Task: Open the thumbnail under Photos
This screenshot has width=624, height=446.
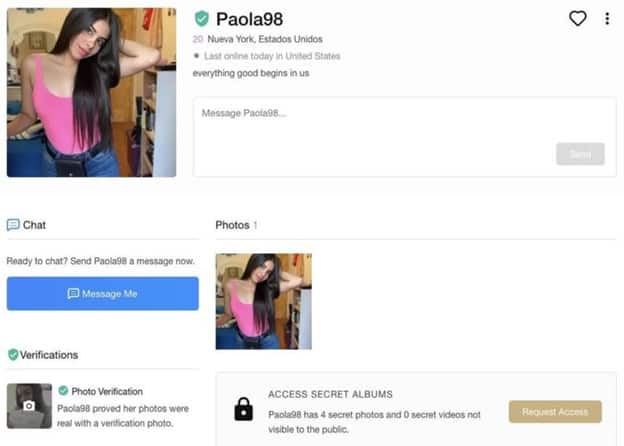Action: click(264, 302)
